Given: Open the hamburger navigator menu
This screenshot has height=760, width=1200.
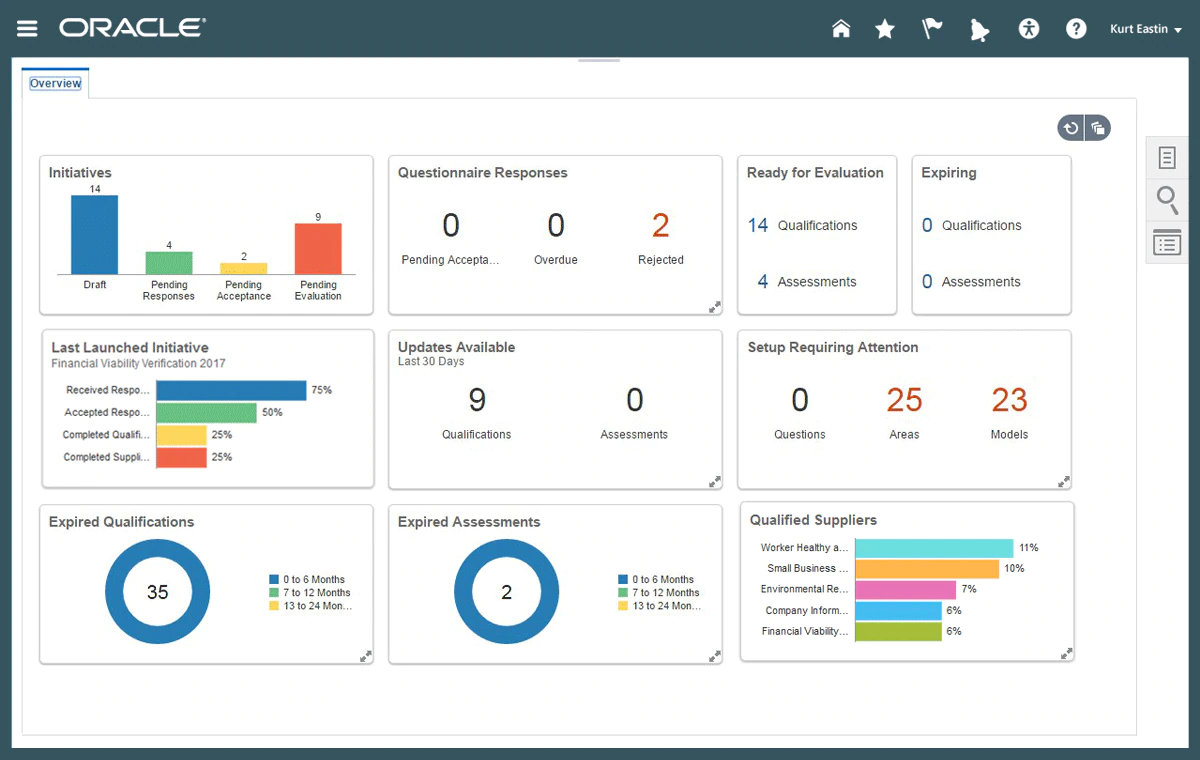Looking at the screenshot, I should (x=27, y=29).
